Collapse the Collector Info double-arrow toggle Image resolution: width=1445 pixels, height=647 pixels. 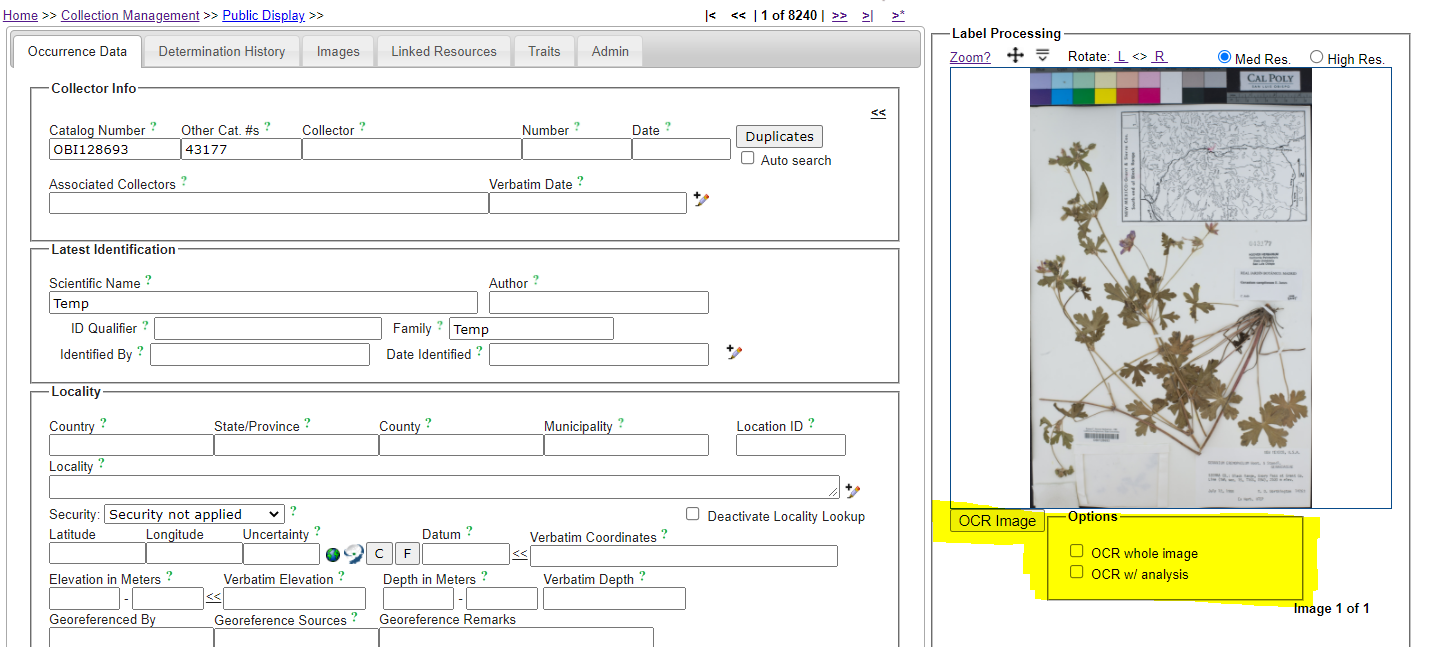[878, 113]
